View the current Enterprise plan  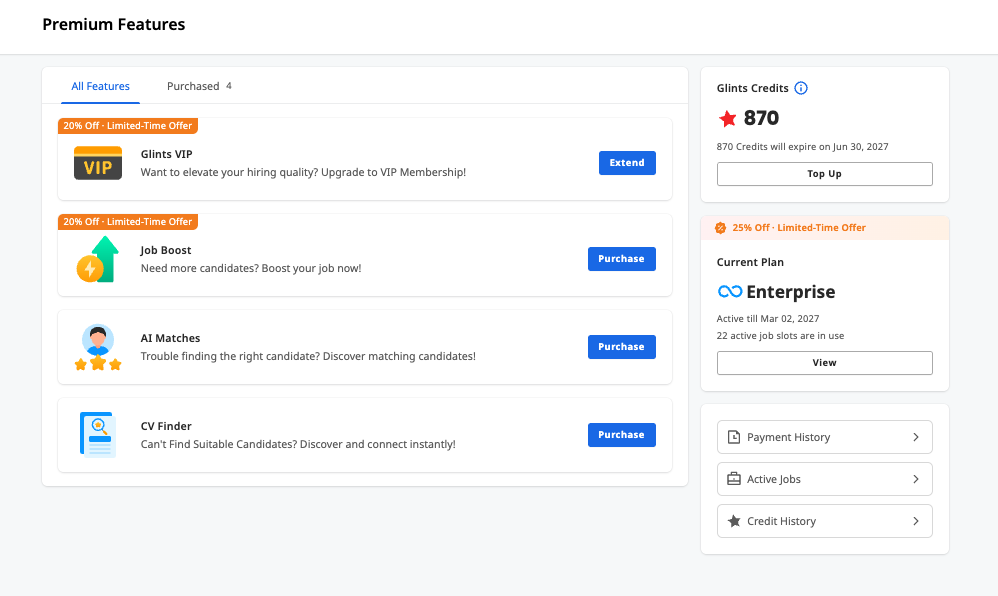(824, 363)
